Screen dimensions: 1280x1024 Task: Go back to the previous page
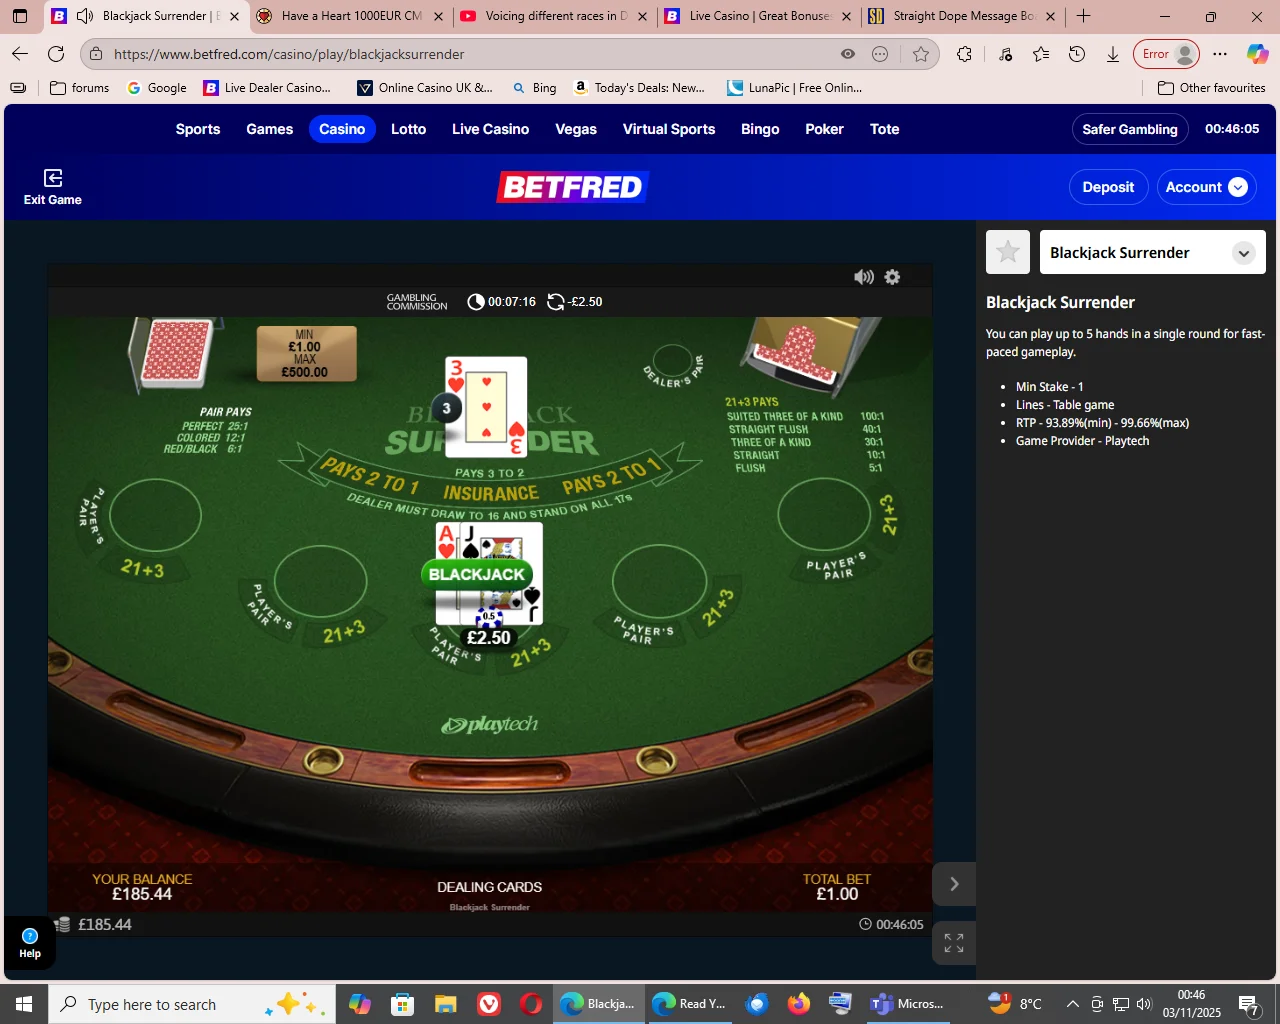pos(20,54)
